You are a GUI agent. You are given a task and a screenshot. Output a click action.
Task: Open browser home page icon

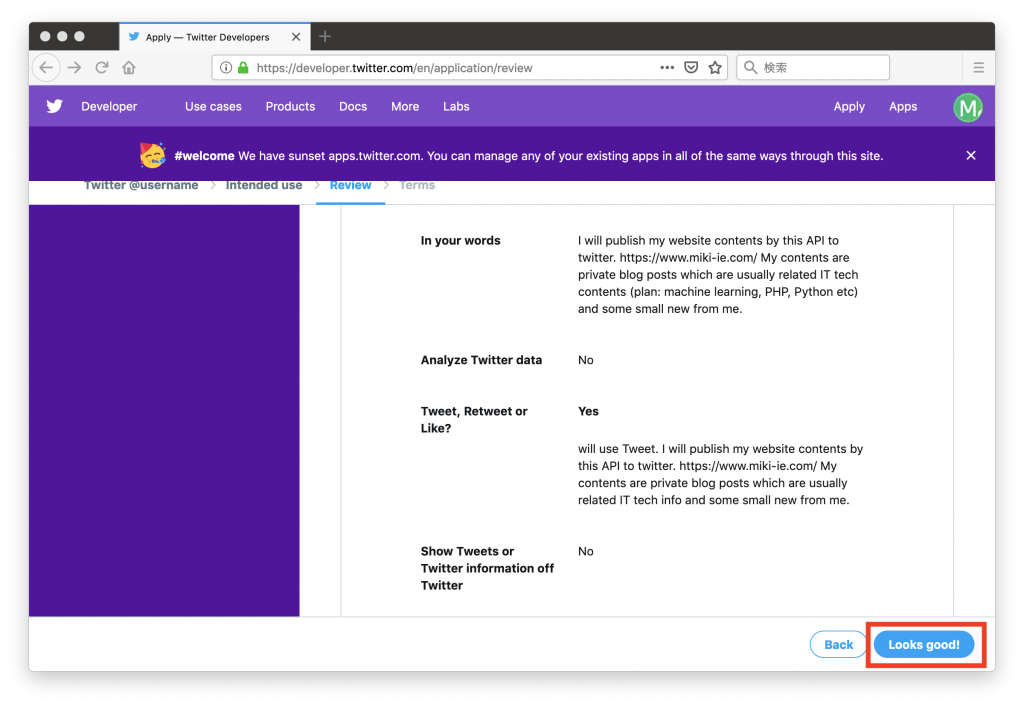point(129,68)
